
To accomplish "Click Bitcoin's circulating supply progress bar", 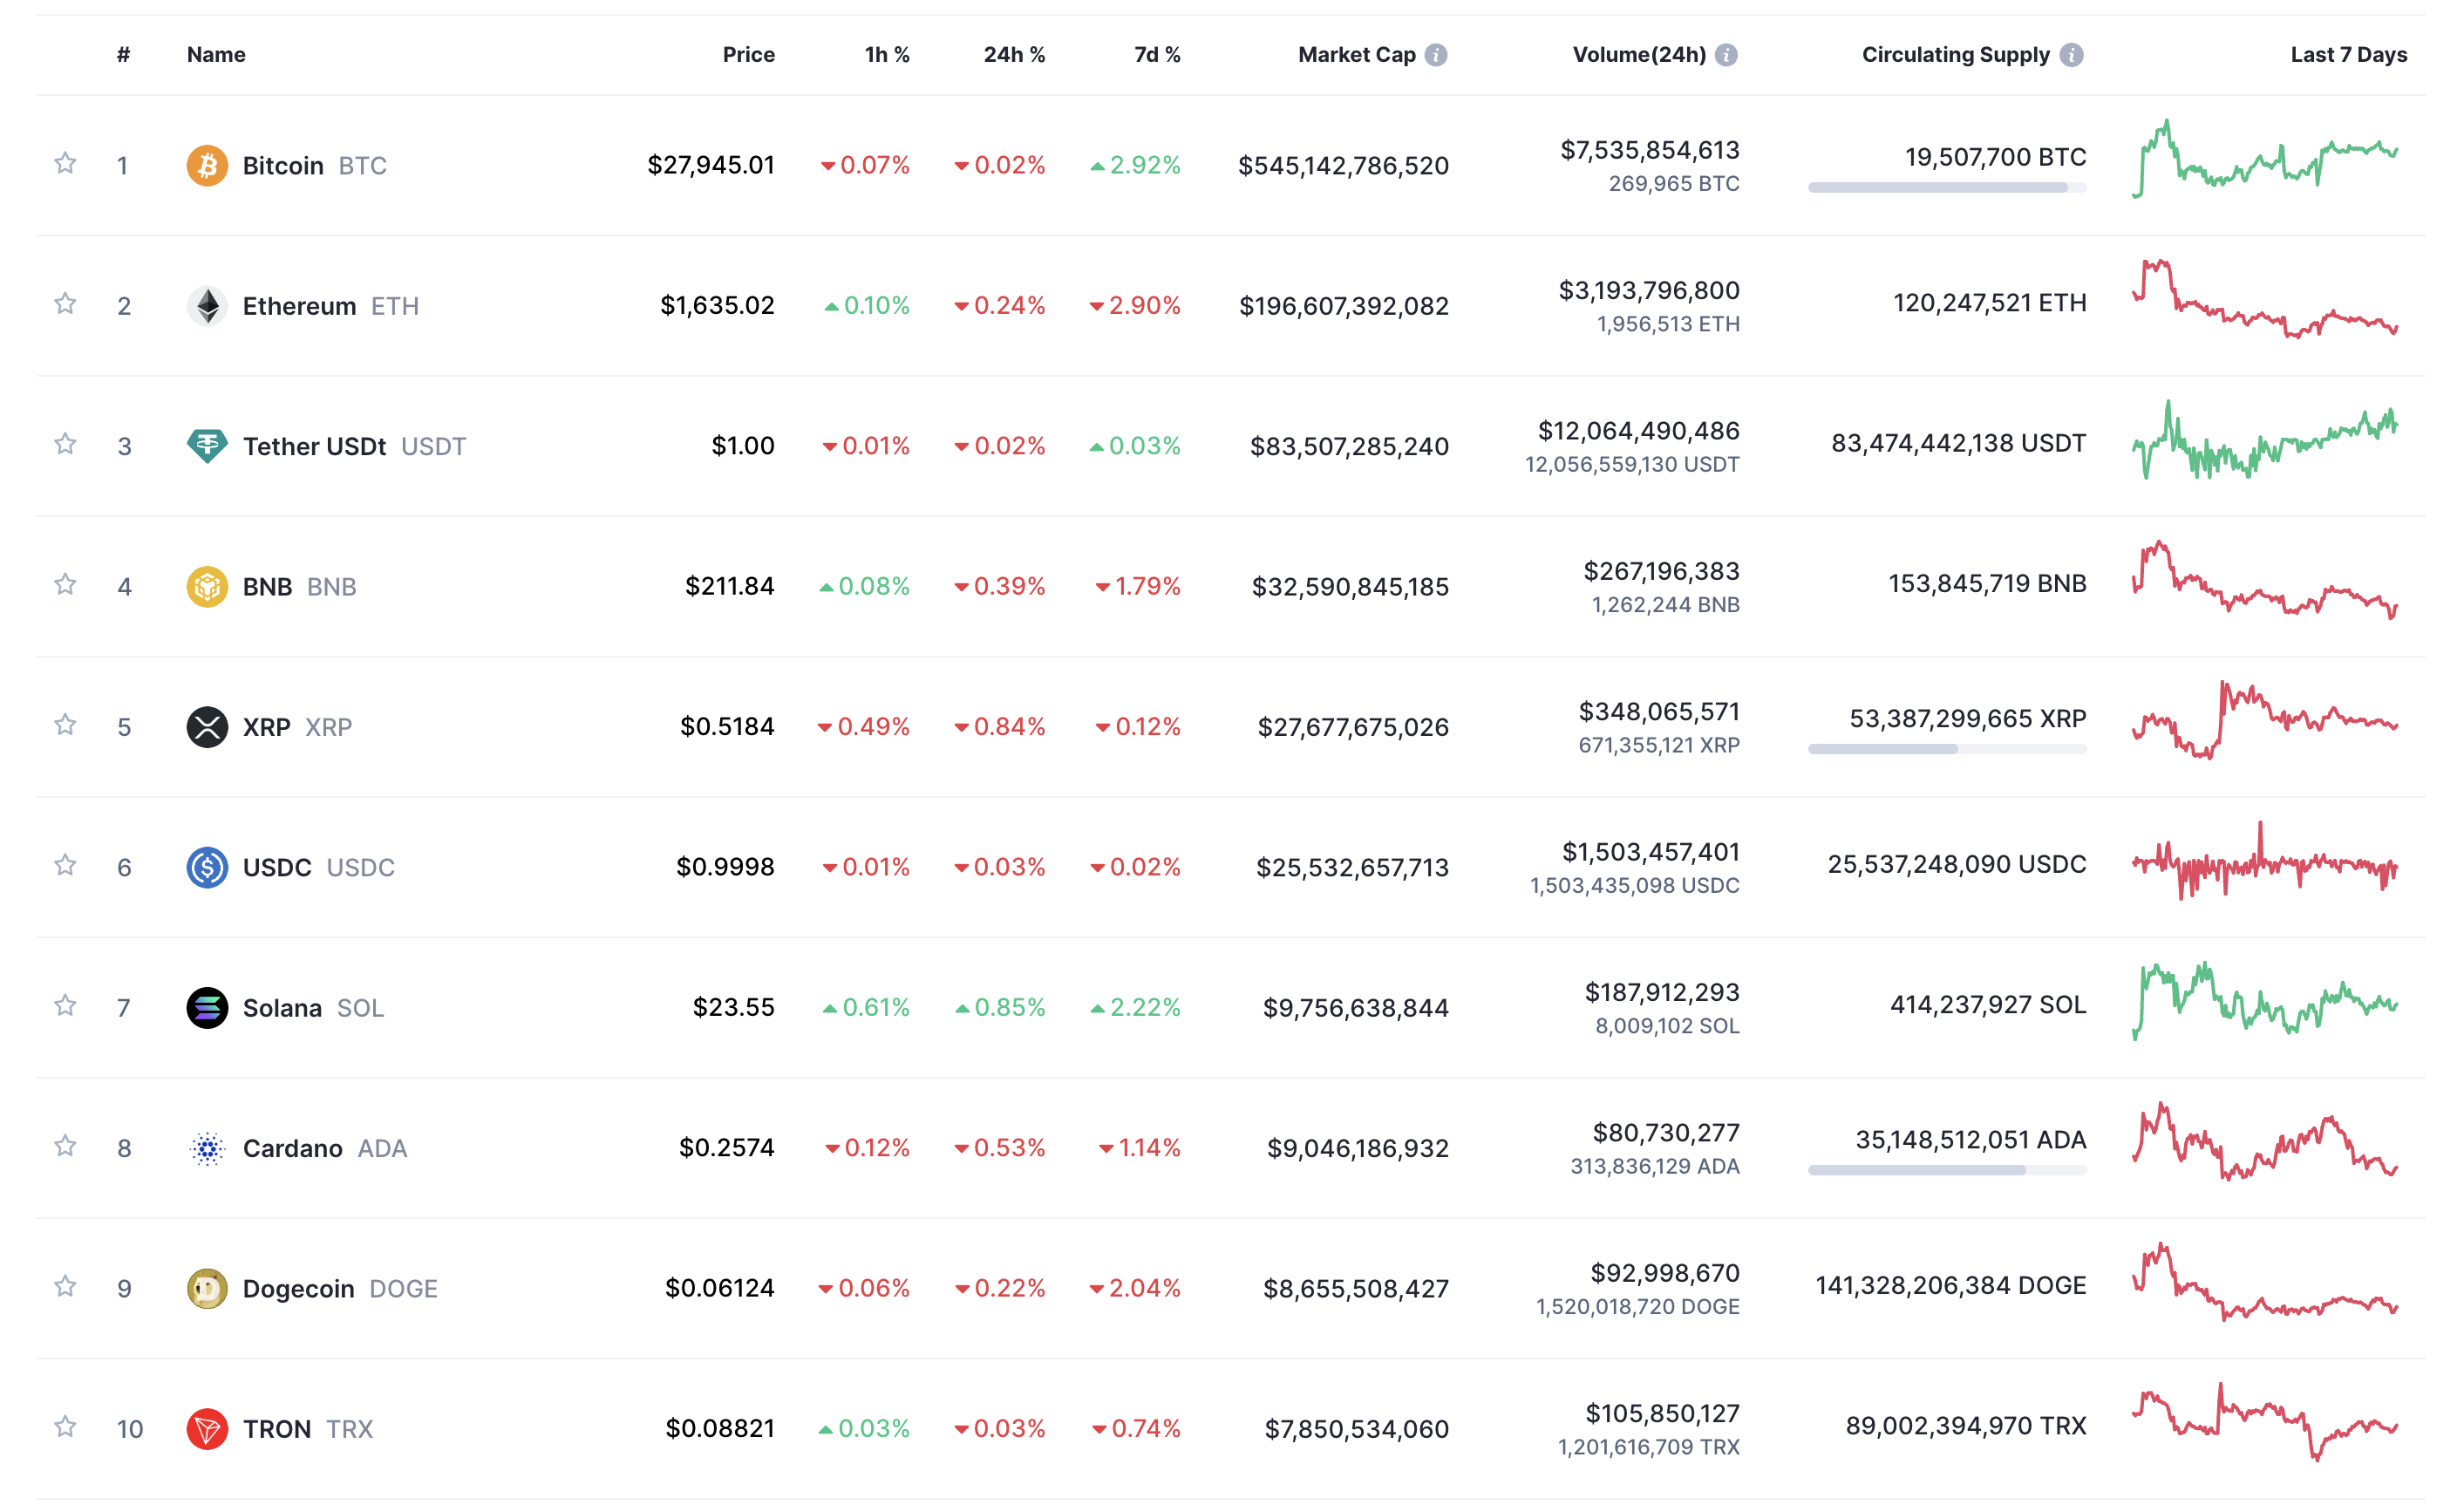I will point(1945,188).
